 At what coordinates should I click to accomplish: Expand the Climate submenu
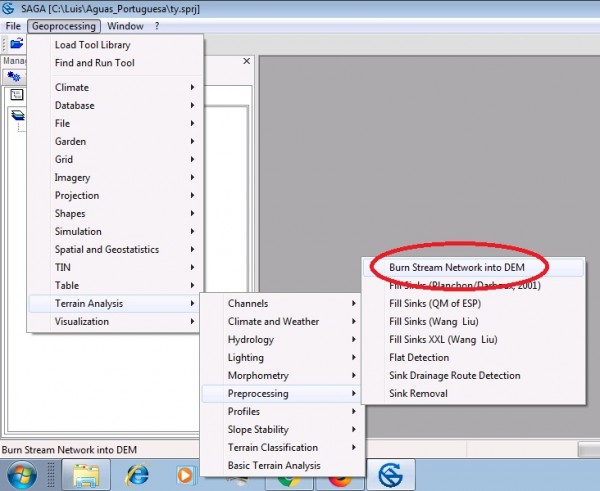(115, 87)
